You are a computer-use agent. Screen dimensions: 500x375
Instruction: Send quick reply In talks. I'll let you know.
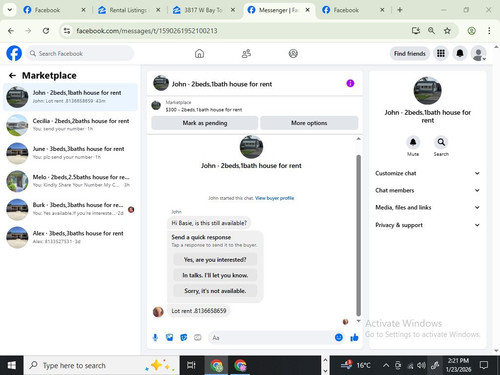(x=215, y=275)
